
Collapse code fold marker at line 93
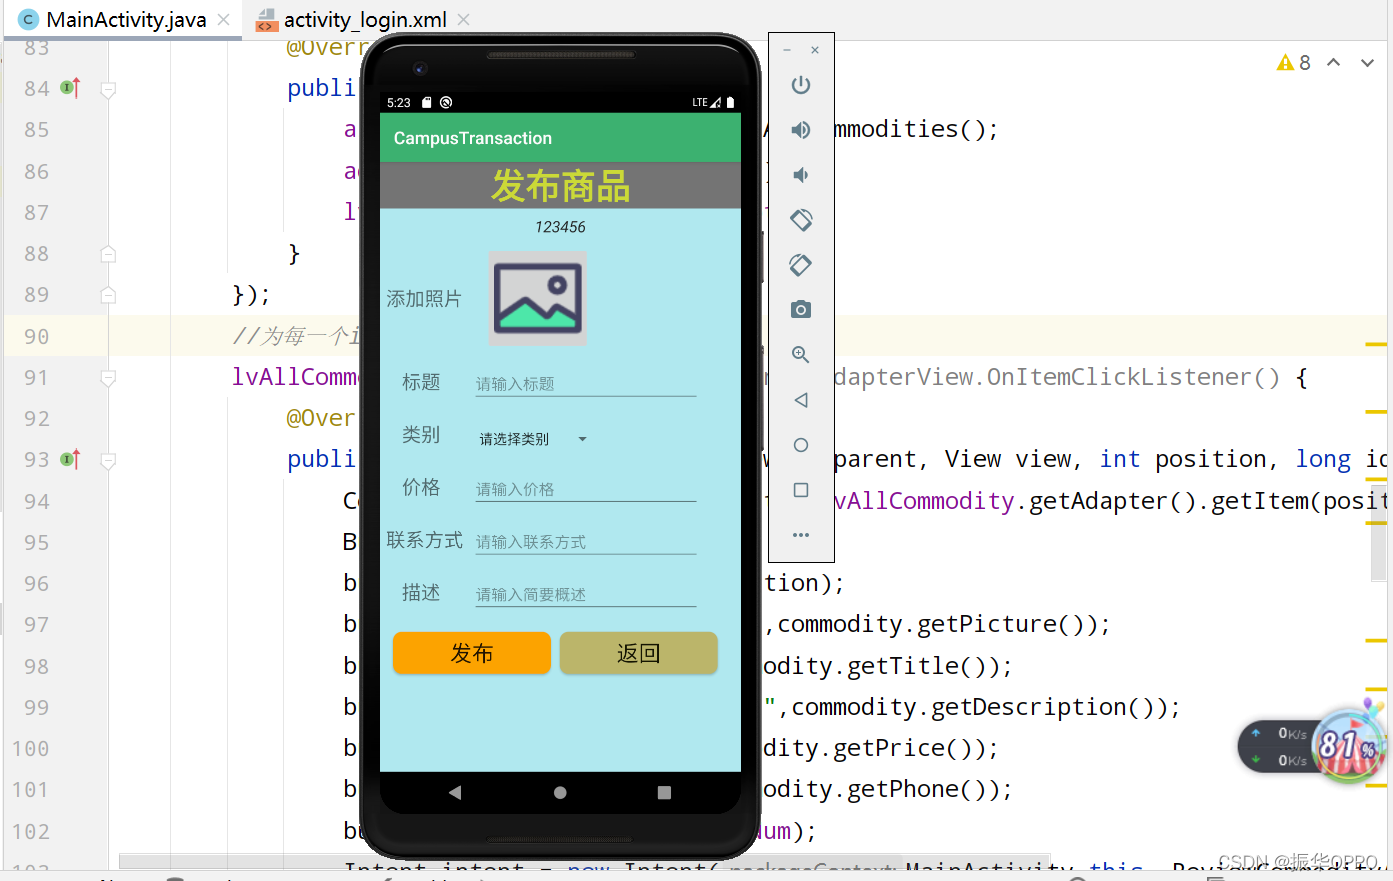108,460
